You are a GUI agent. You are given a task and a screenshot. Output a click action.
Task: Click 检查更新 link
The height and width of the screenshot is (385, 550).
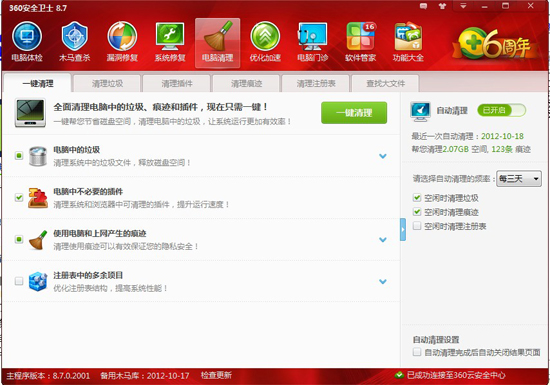point(216,375)
